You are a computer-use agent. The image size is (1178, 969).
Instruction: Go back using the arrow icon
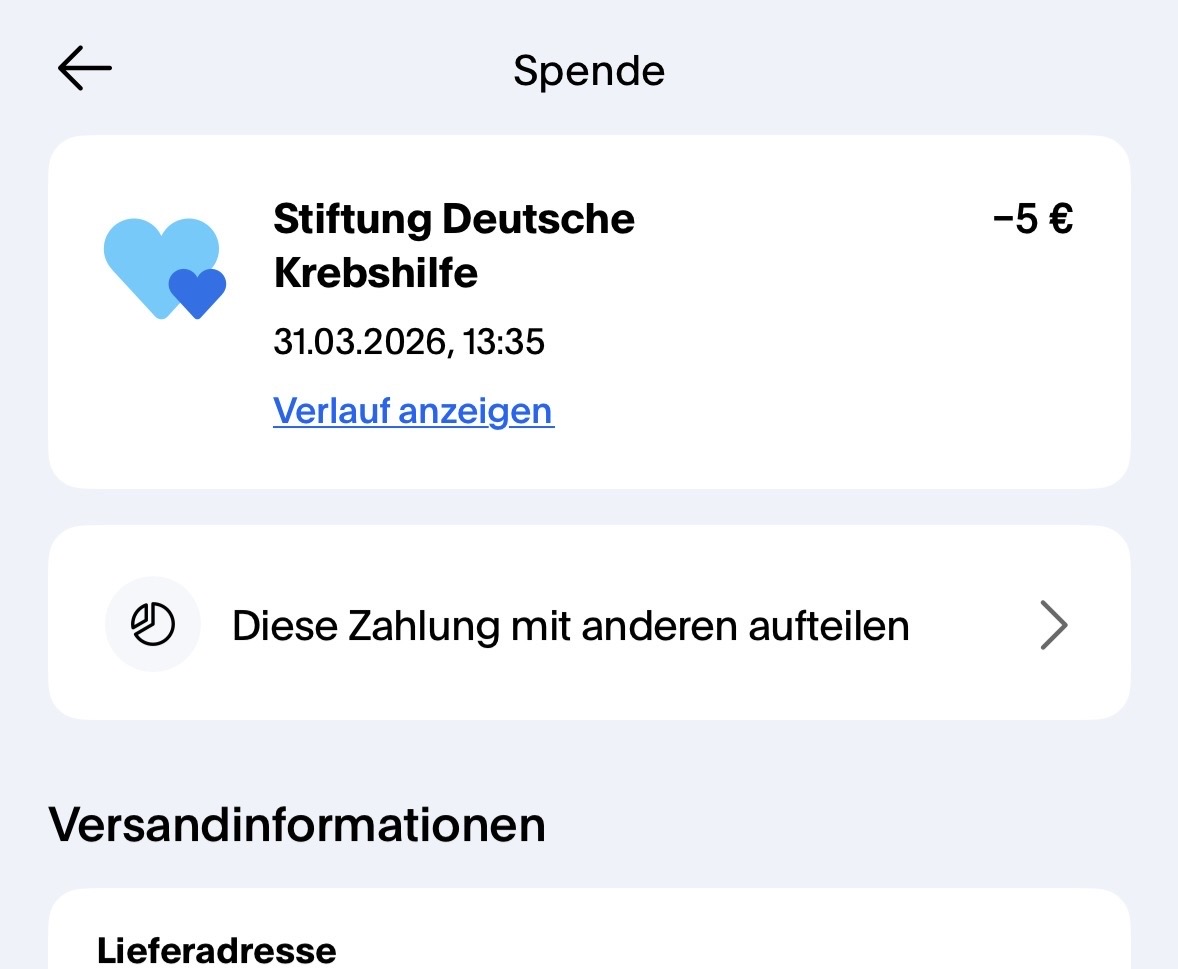tap(85, 69)
